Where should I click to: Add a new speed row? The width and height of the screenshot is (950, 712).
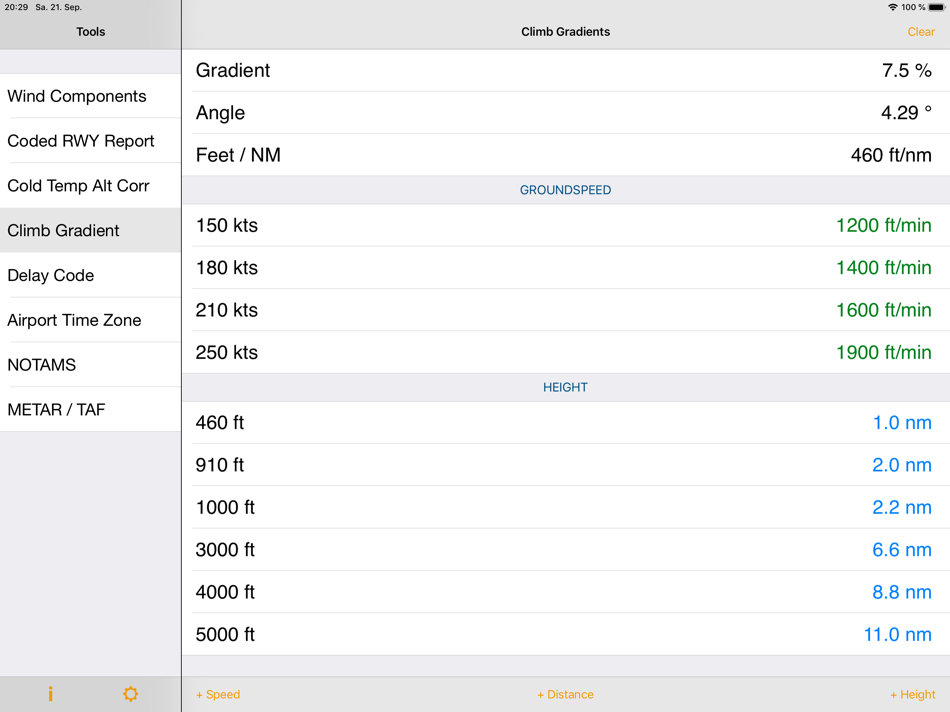218,693
